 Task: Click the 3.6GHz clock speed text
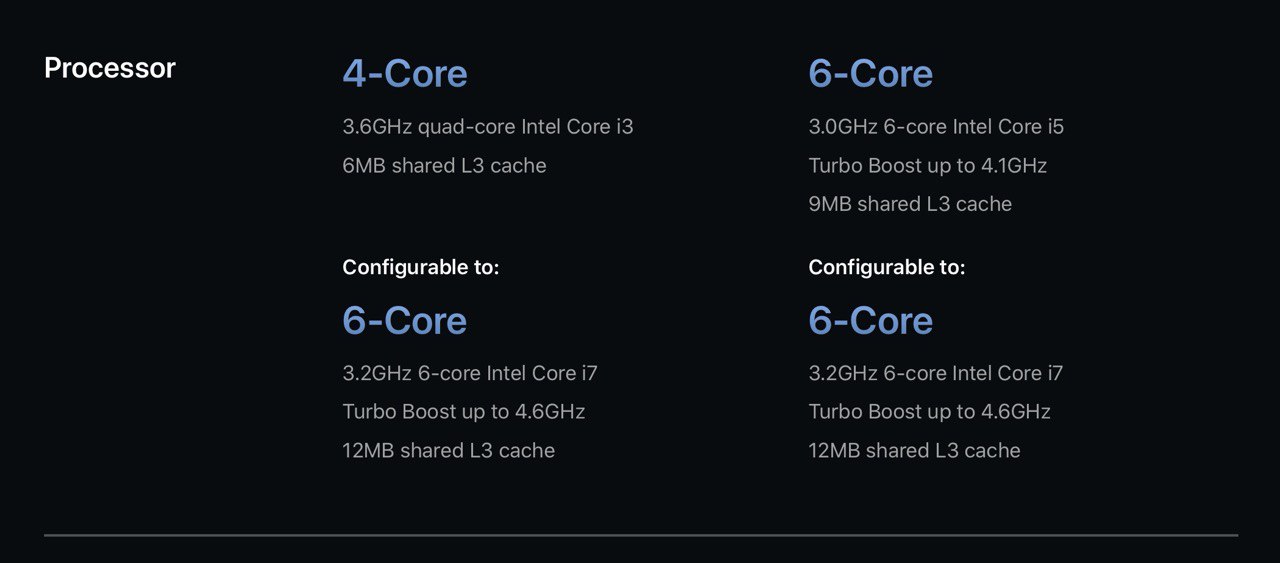(x=377, y=127)
